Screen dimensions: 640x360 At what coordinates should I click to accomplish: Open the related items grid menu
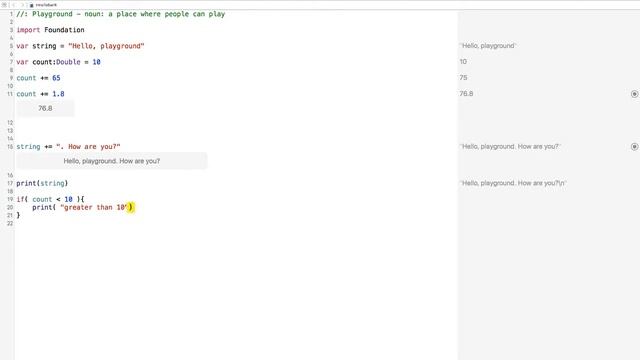point(4,5)
